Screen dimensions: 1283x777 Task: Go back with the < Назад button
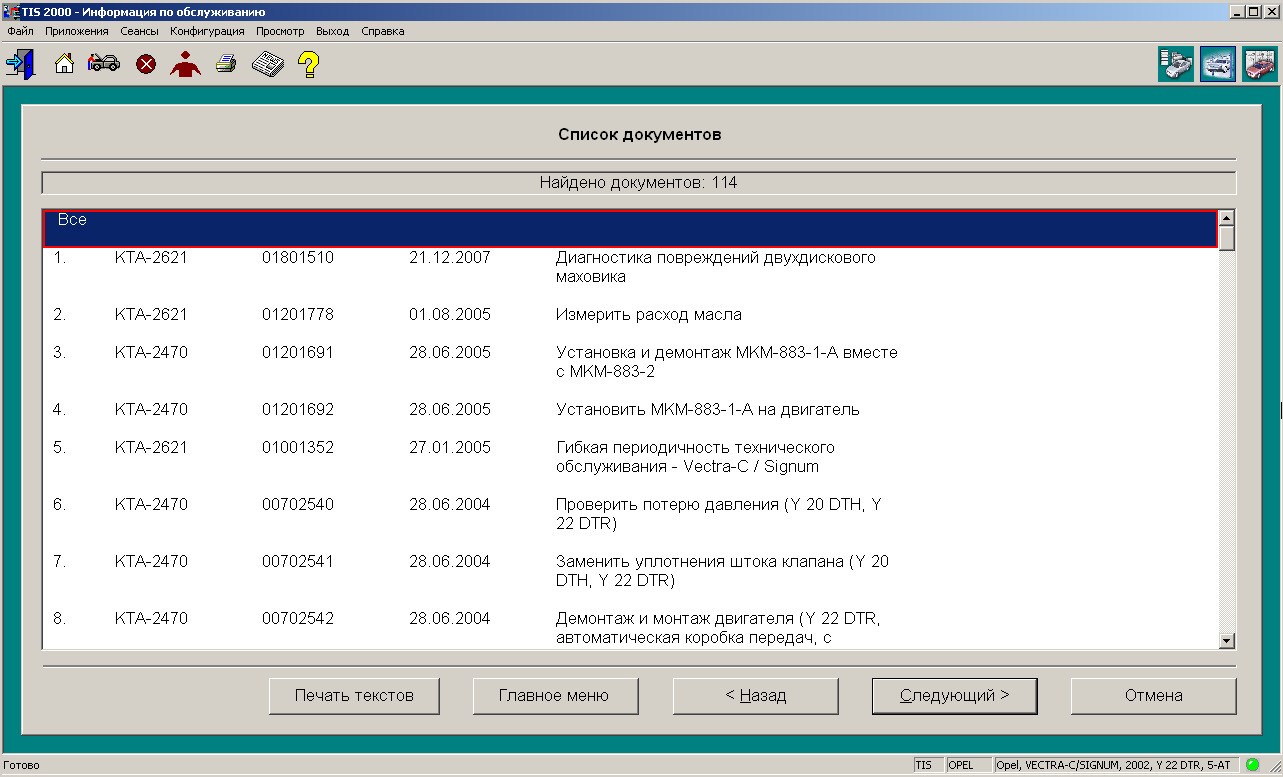tap(756, 696)
